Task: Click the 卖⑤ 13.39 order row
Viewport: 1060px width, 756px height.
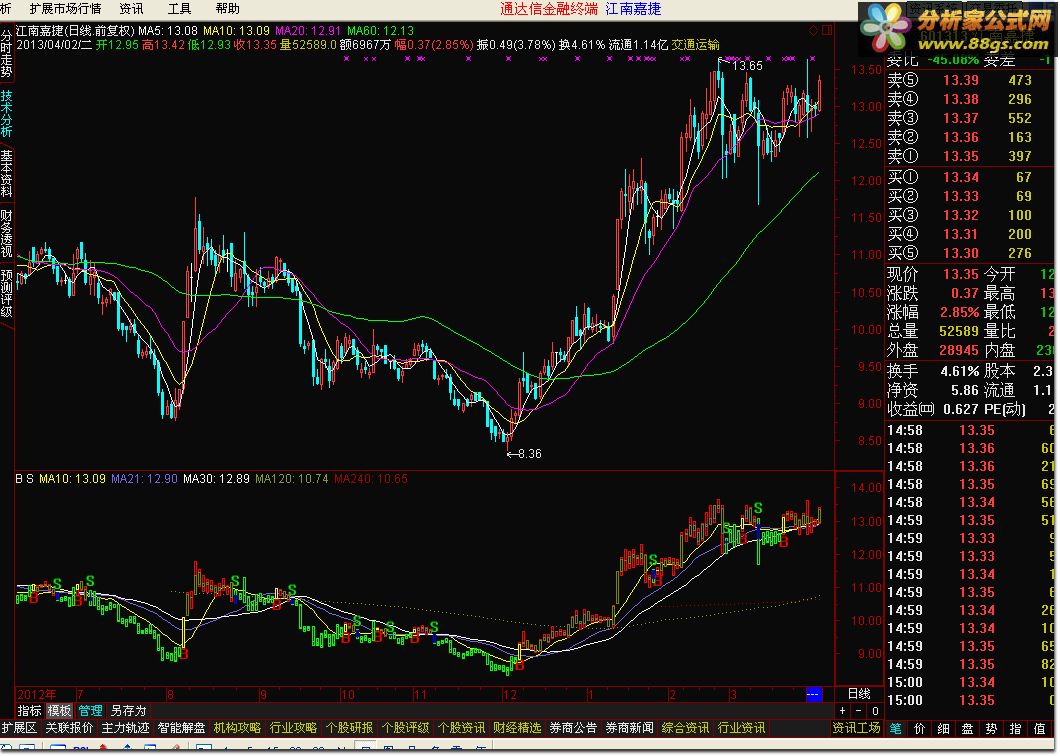Action: point(968,80)
